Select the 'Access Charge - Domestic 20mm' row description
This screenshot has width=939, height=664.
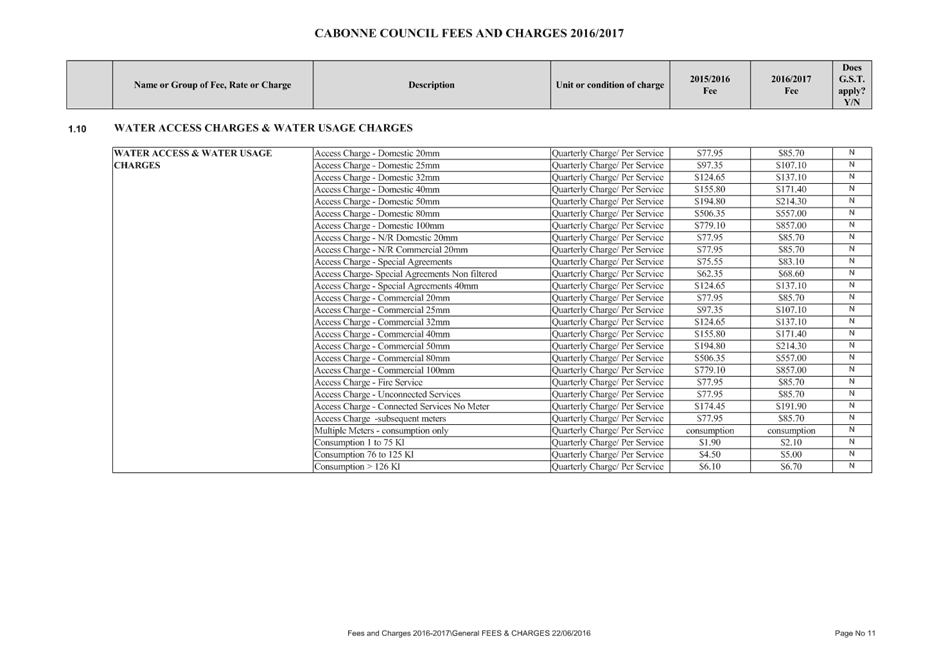point(377,153)
